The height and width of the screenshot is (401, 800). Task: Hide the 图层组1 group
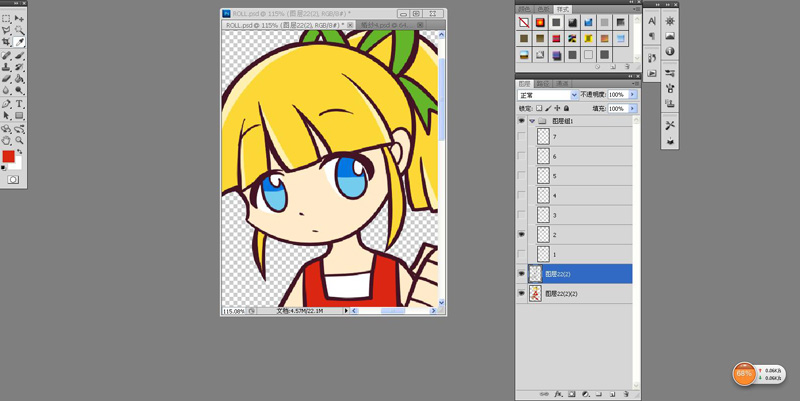click(x=521, y=121)
